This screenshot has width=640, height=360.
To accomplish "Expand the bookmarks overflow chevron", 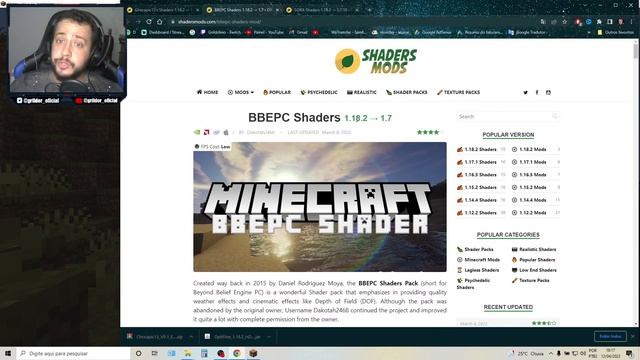I will point(588,32).
